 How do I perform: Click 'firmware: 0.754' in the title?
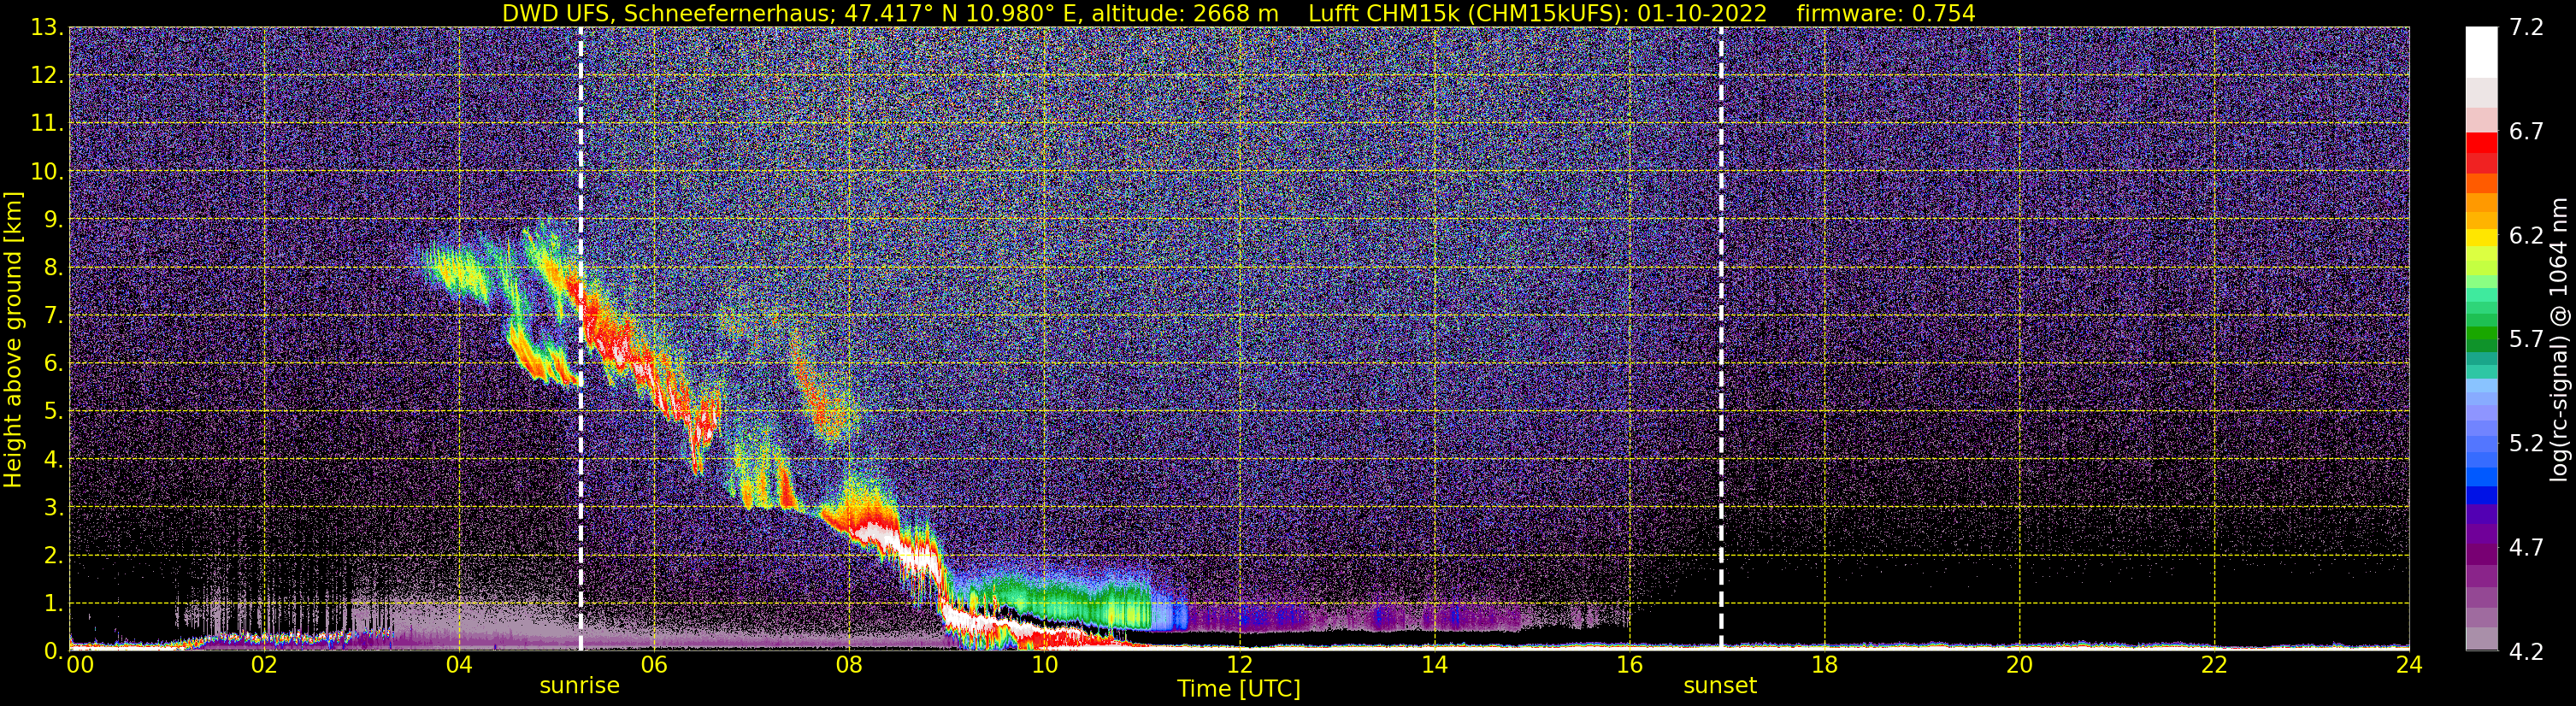coord(1886,13)
